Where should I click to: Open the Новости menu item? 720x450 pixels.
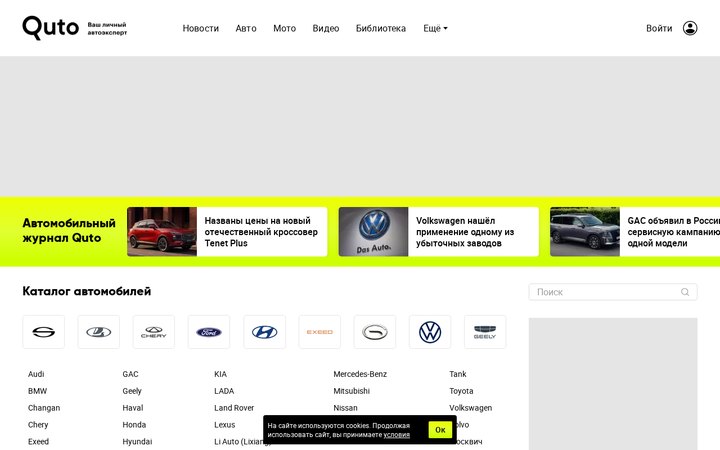pyautogui.click(x=201, y=28)
